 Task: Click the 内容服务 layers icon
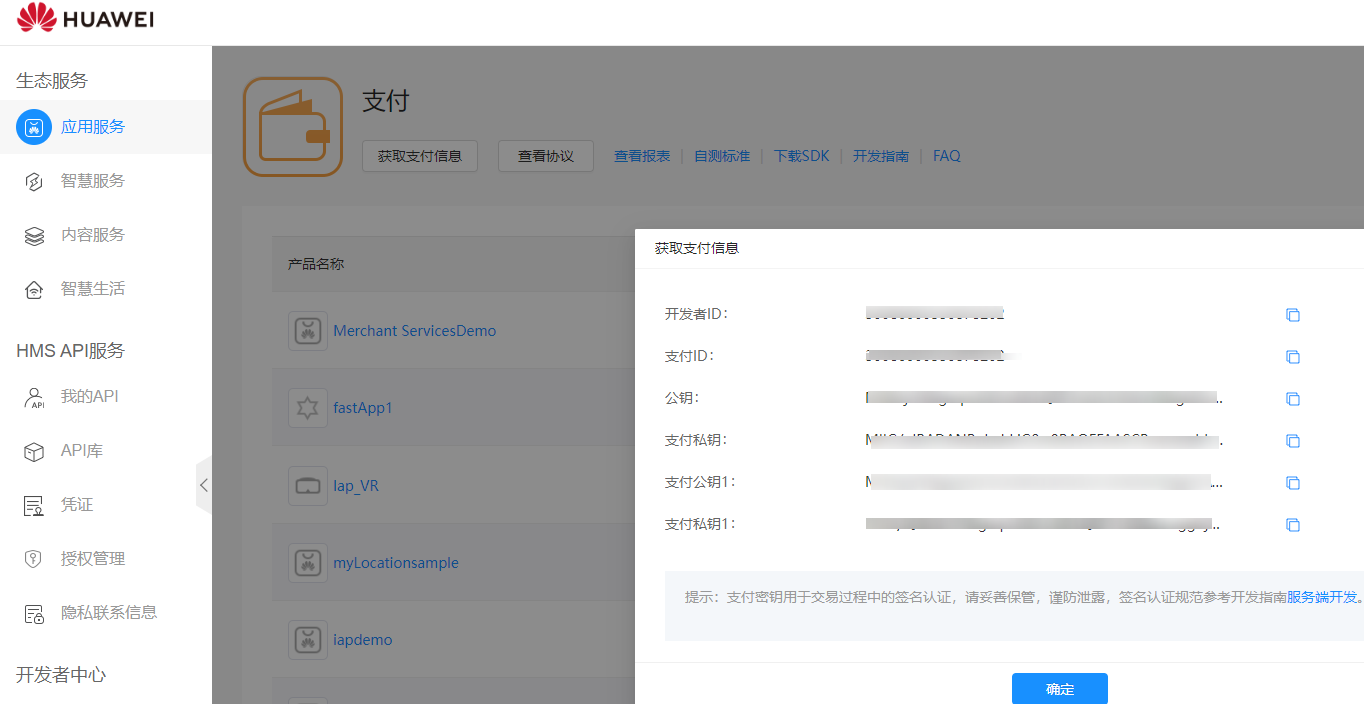coord(34,236)
